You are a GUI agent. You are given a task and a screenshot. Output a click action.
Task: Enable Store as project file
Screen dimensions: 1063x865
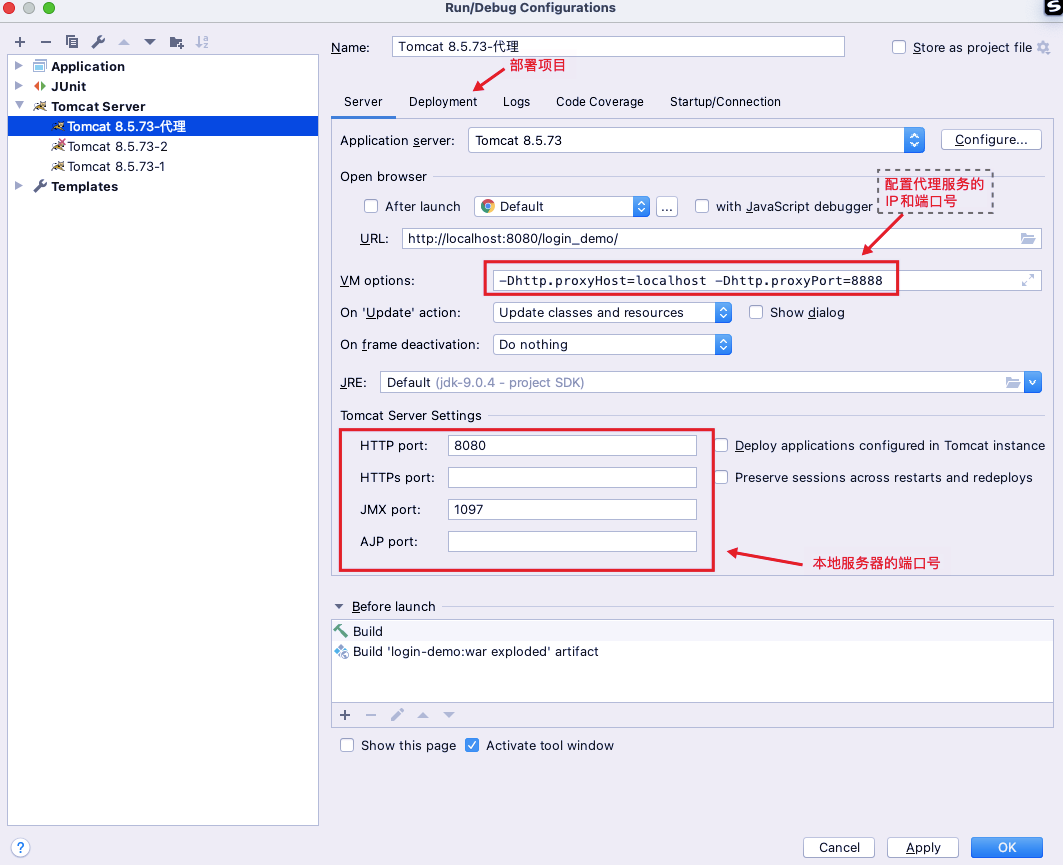[x=899, y=47]
